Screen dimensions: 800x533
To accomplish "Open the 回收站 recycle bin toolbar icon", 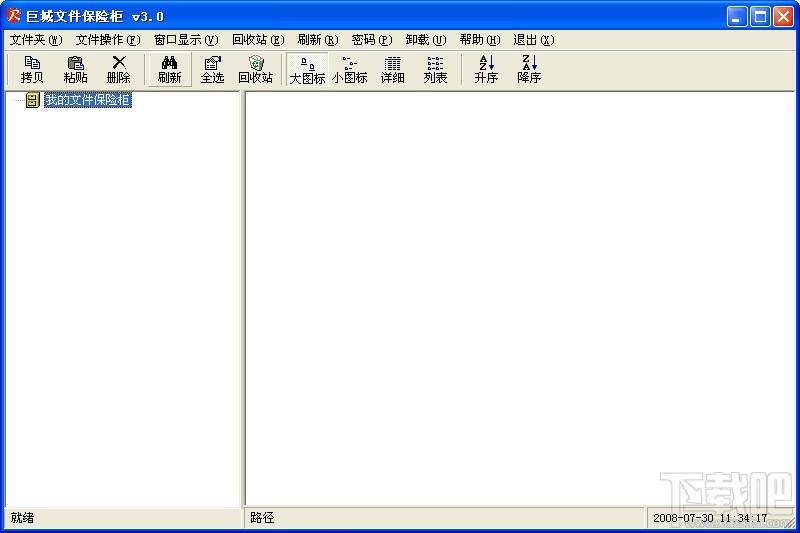I will click(x=256, y=69).
